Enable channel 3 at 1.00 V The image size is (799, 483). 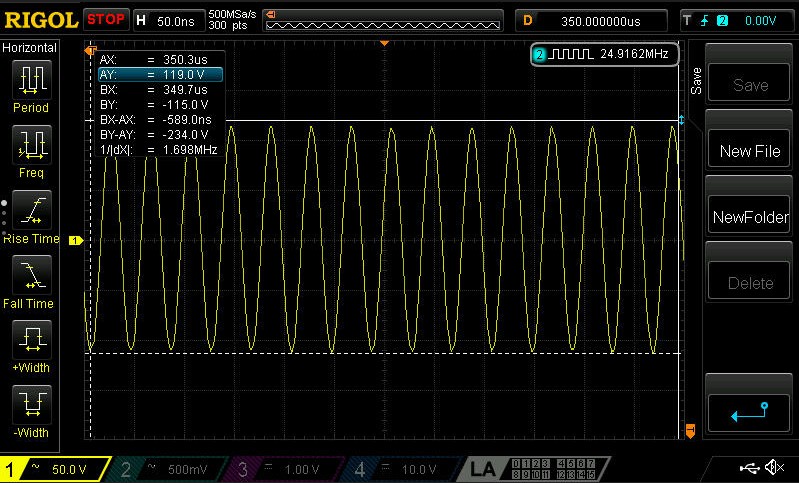(284, 469)
